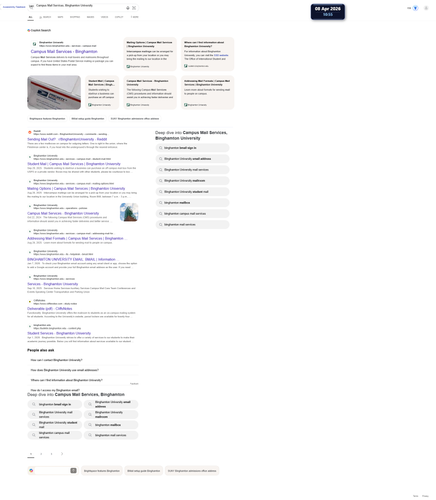The height and width of the screenshot is (500, 436).
Task: Click building thumbnail beside Campus Mail Services result
Action: [x=129, y=212]
